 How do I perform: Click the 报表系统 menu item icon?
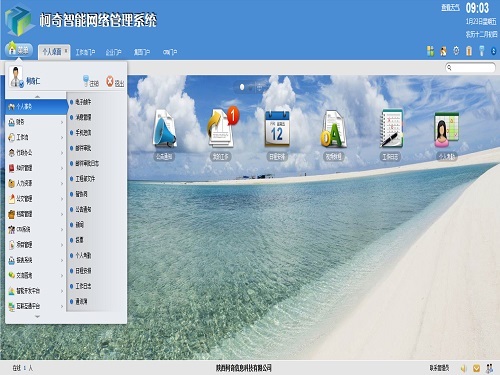pyautogui.click(x=11, y=260)
